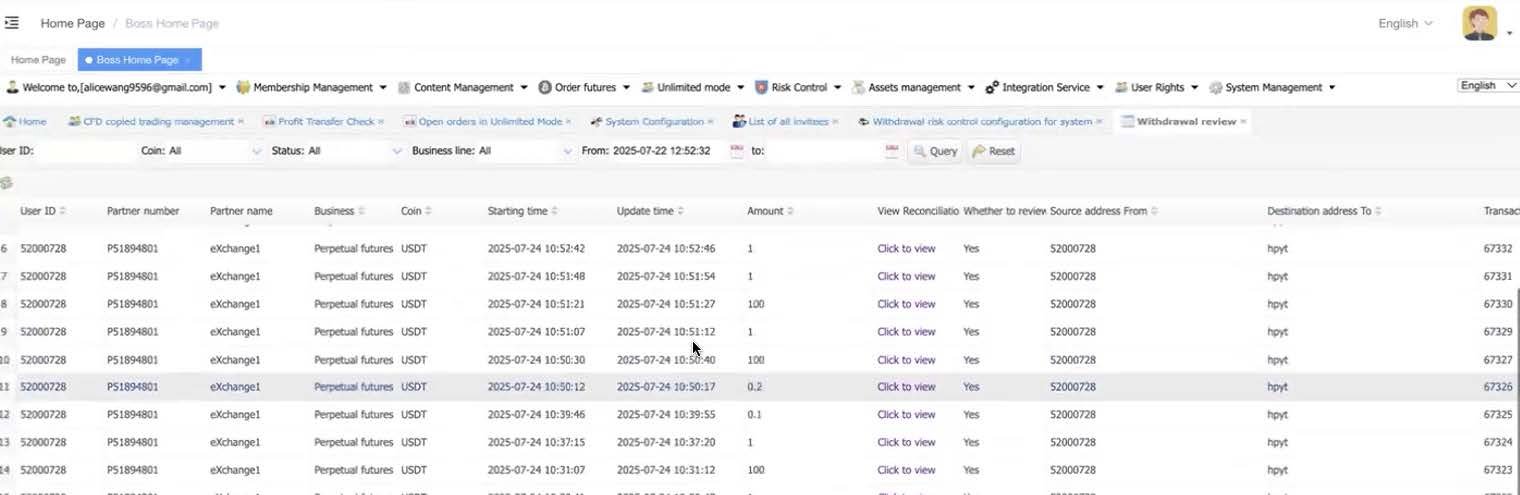Open the English language selector in the menu bar
Image resolution: width=1520 pixels, height=495 pixels.
click(1487, 86)
